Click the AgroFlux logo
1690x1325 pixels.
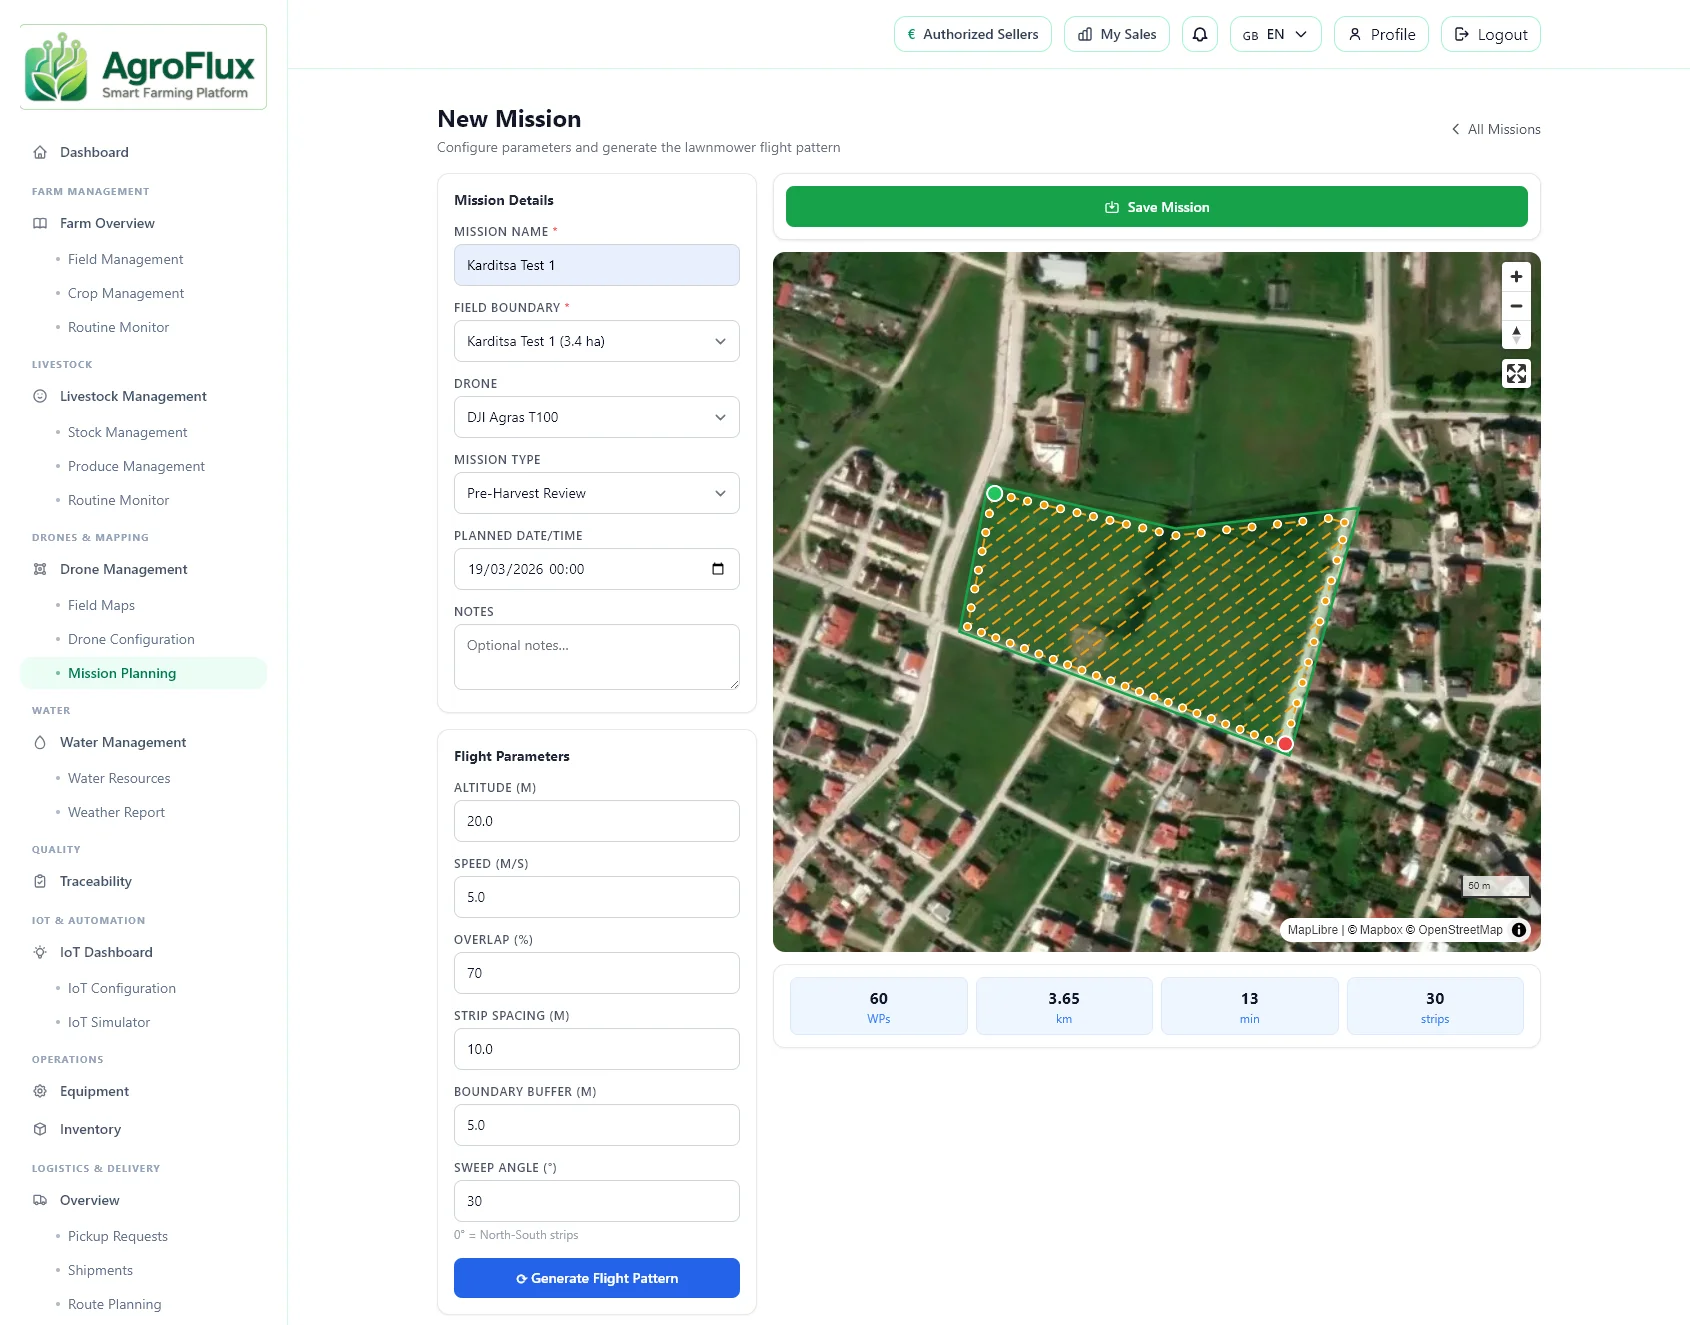click(143, 67)
